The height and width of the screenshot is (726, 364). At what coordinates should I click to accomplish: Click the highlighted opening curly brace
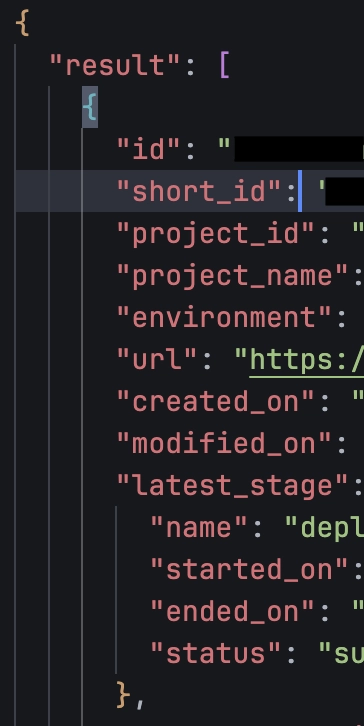point(90,107)
